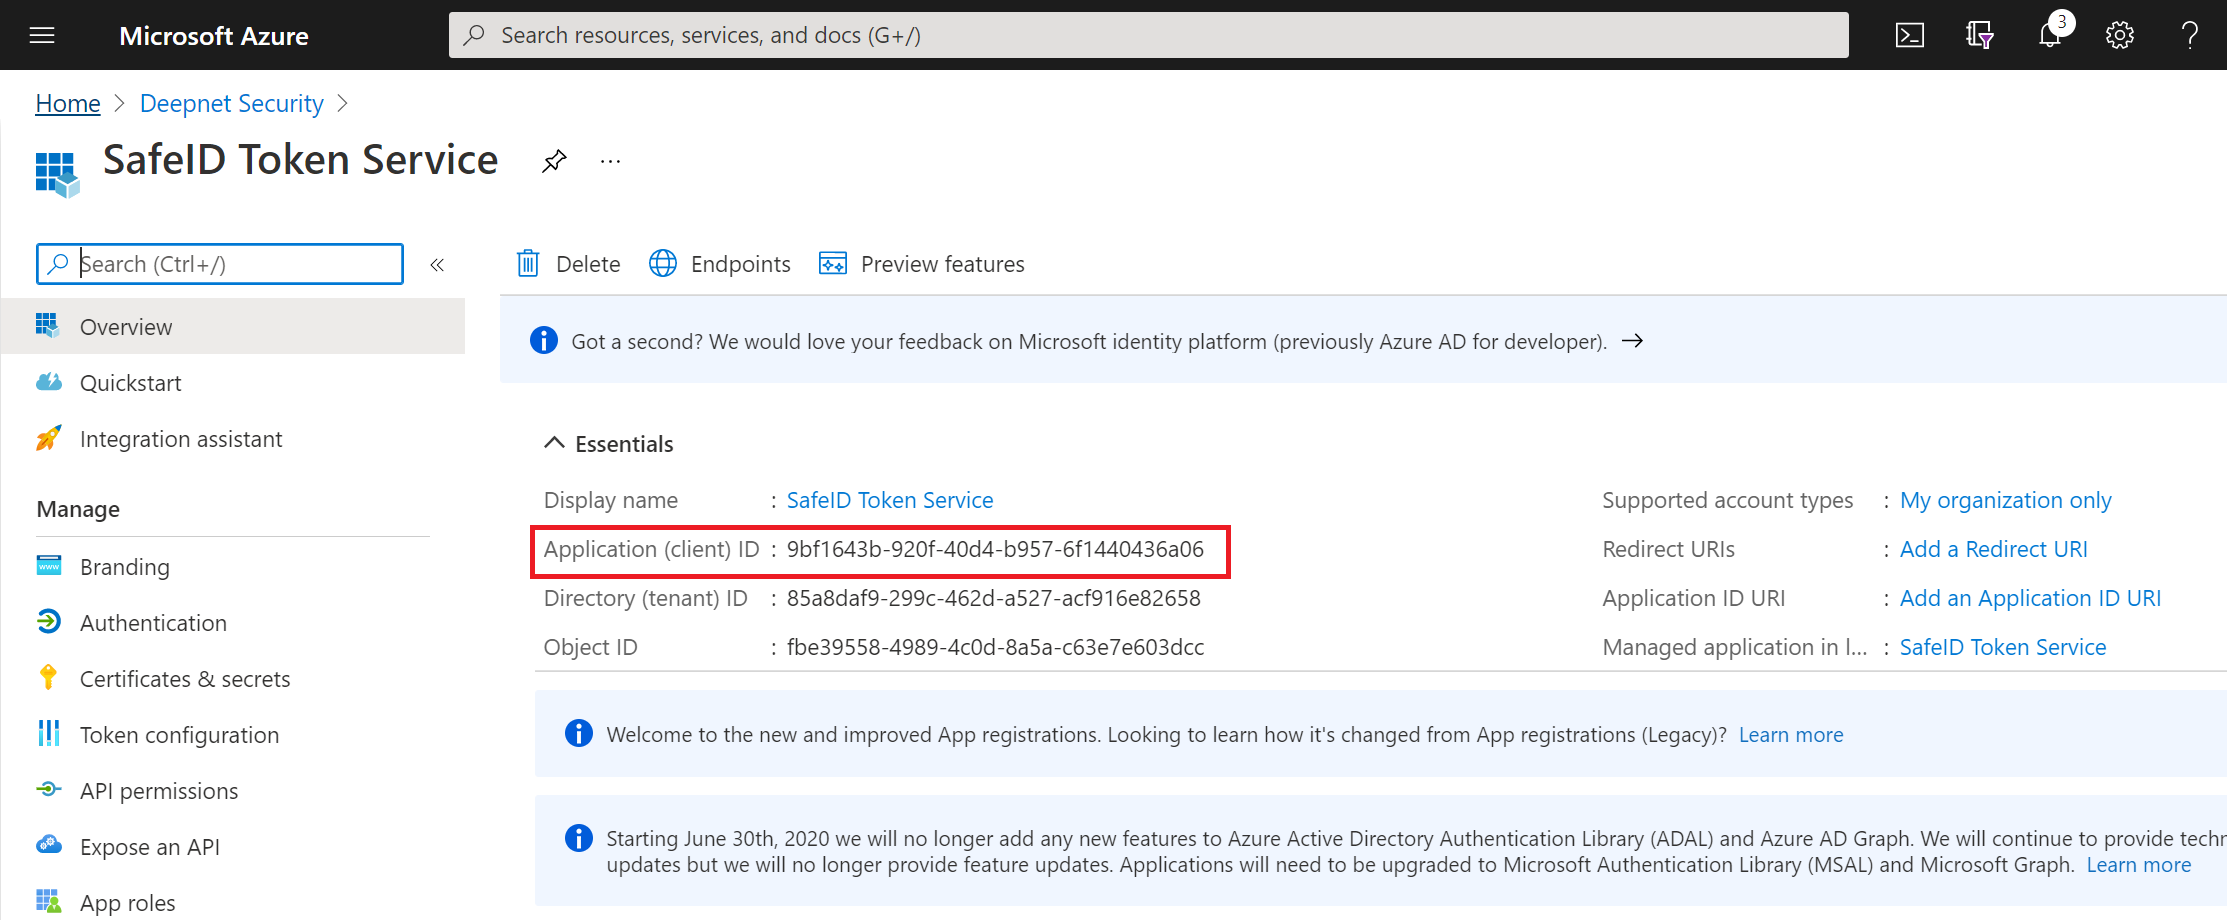The image size is (2238, 920).
Task: Open the more options ellipsis
Action: tap(610, 161)
